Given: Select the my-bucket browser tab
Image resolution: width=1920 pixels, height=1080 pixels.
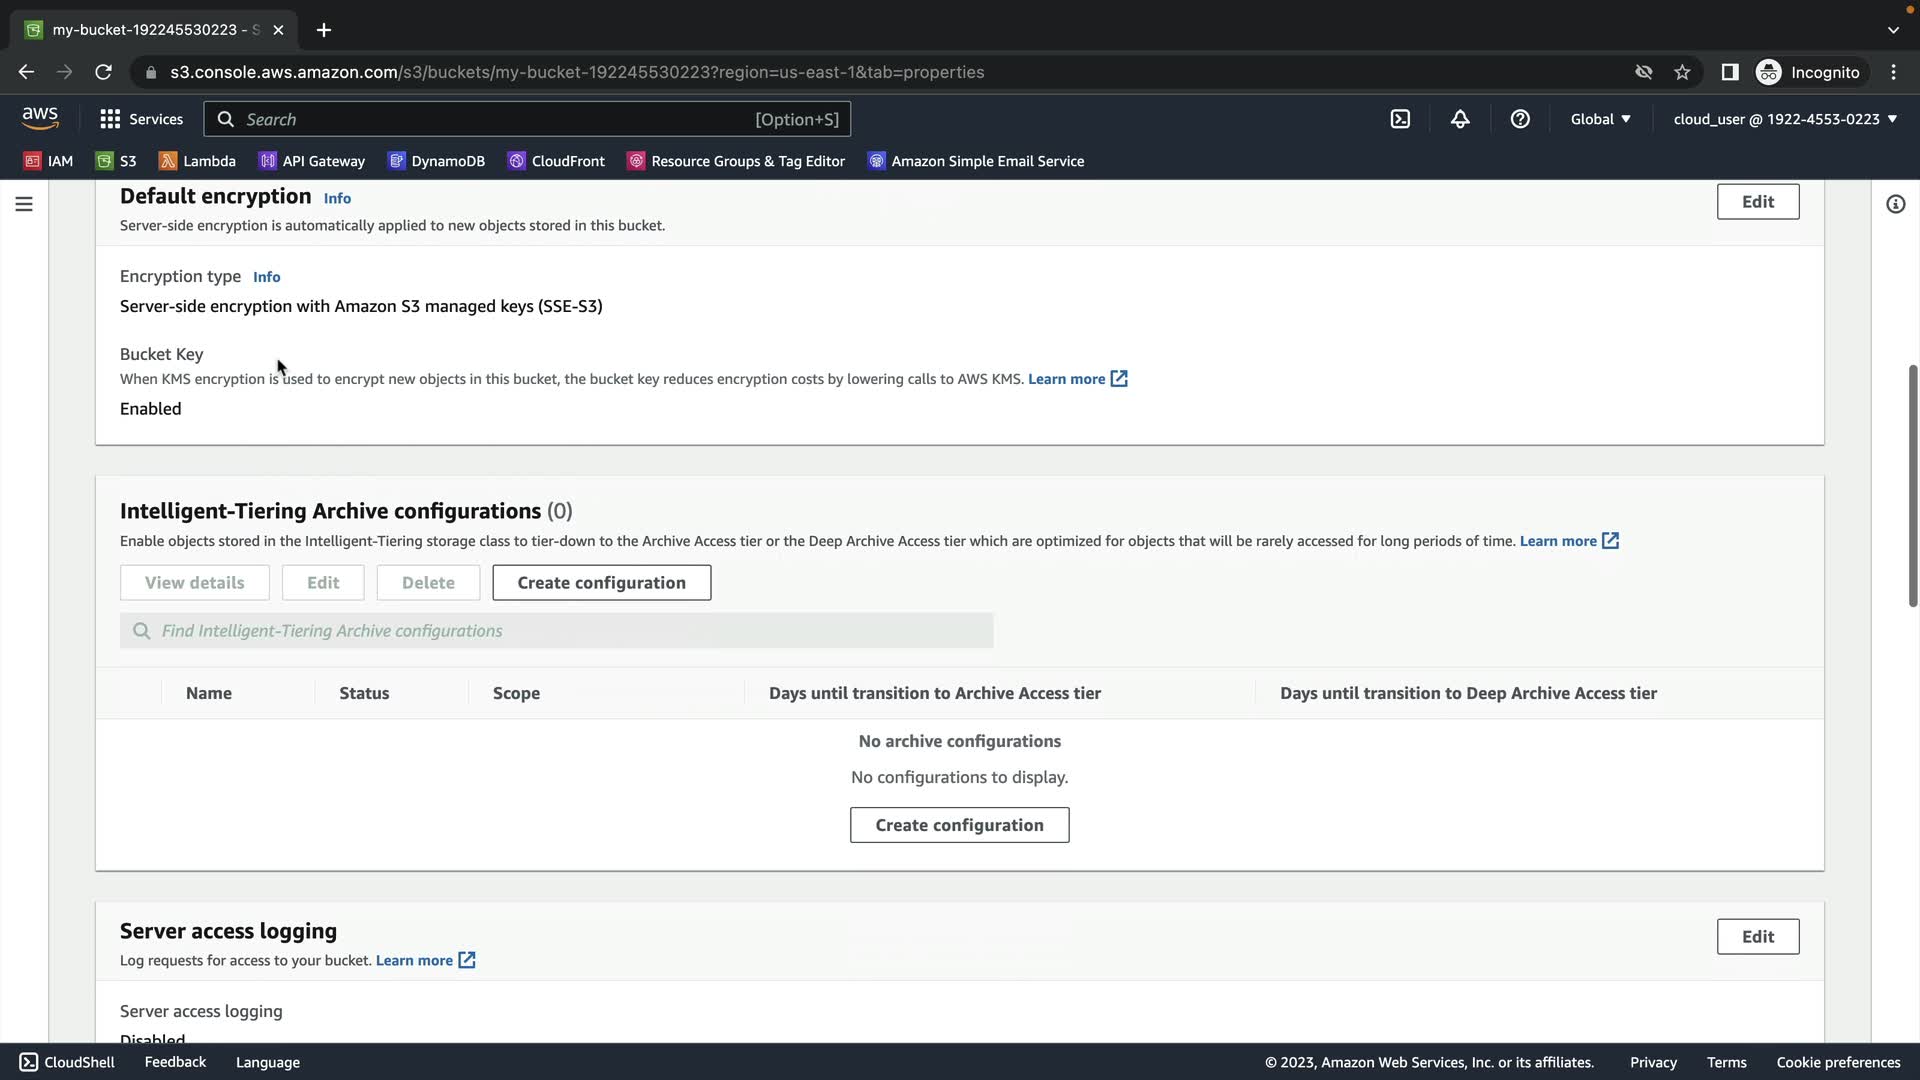Looking at the screenshot, I should pos(150,30).
